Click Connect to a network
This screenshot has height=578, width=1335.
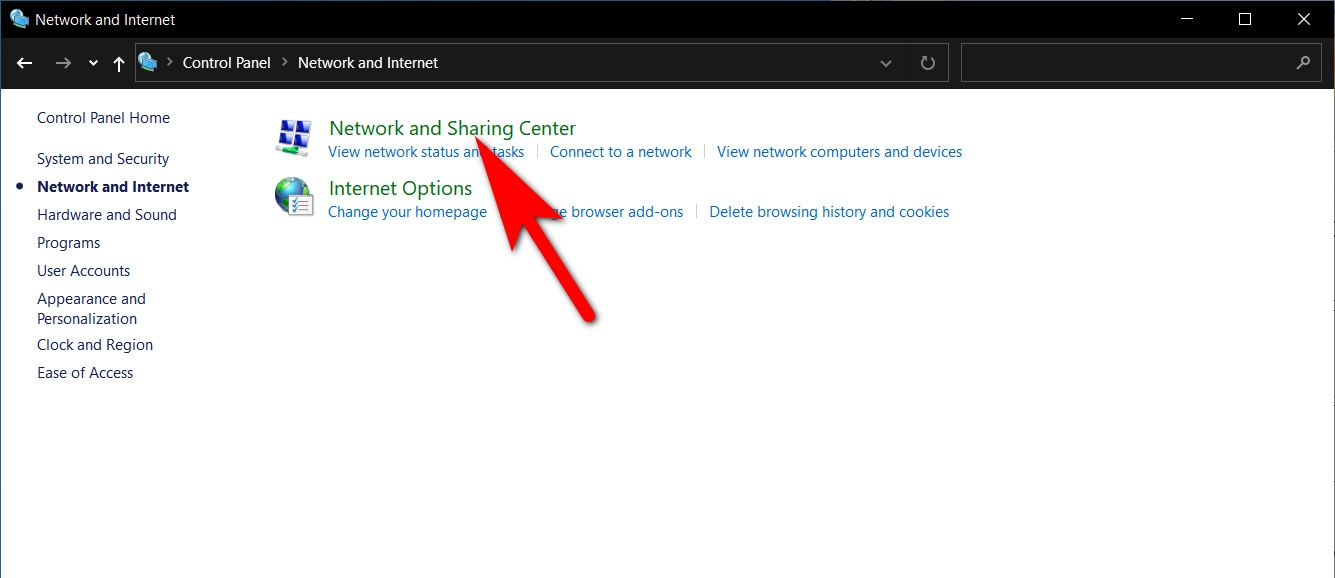pyautogui.click(x=621, y=152)
